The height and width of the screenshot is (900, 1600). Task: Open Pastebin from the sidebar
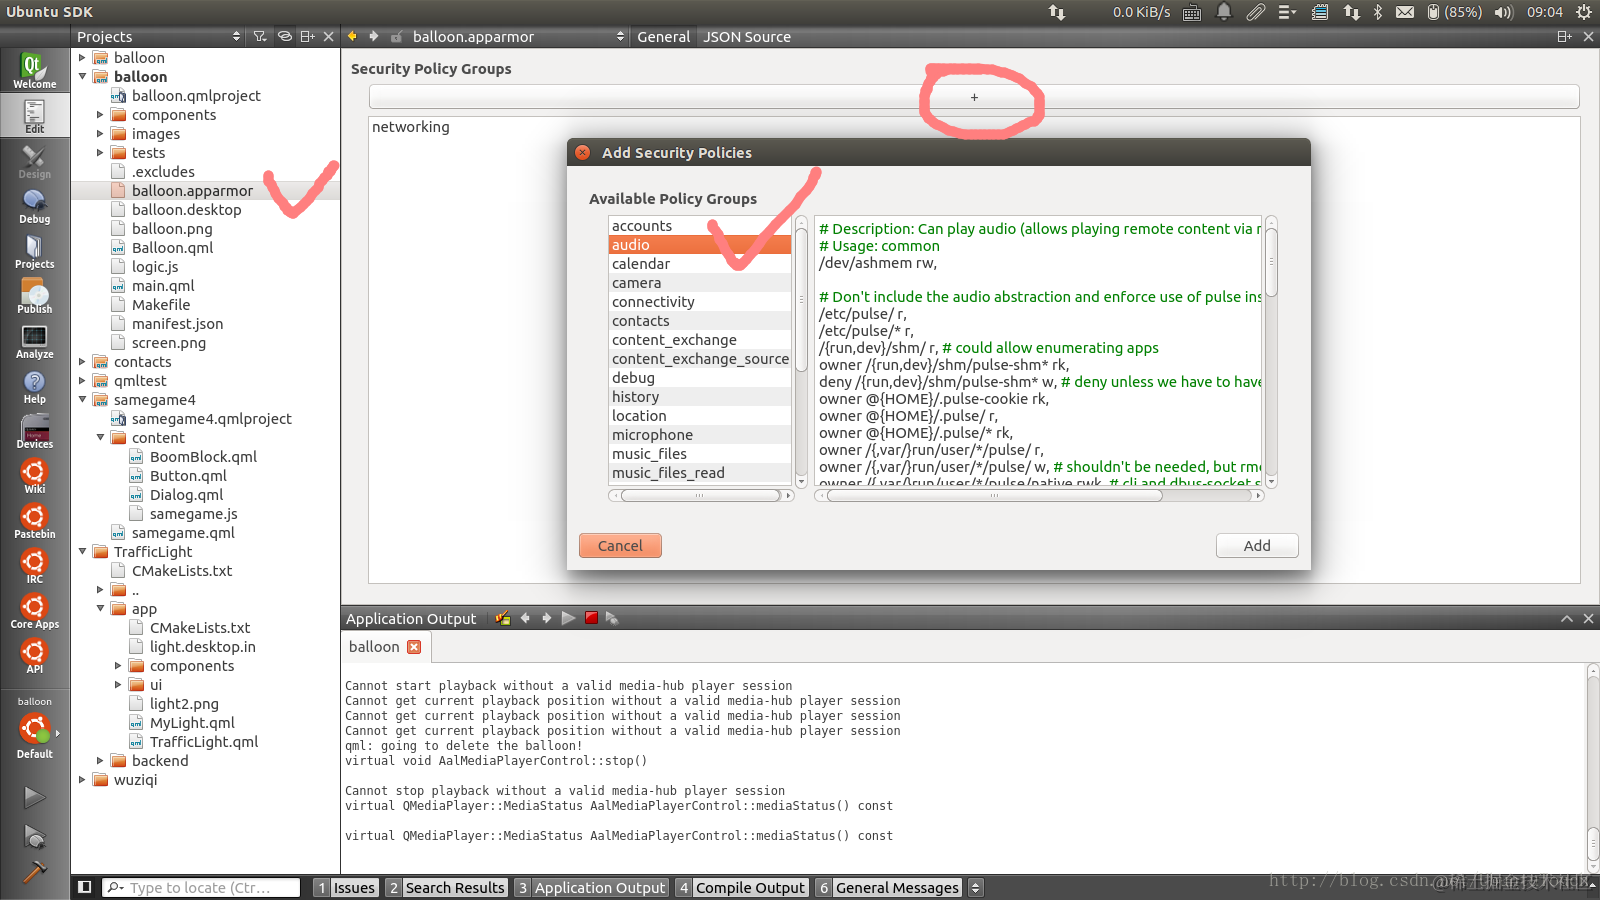pos(35,521)
